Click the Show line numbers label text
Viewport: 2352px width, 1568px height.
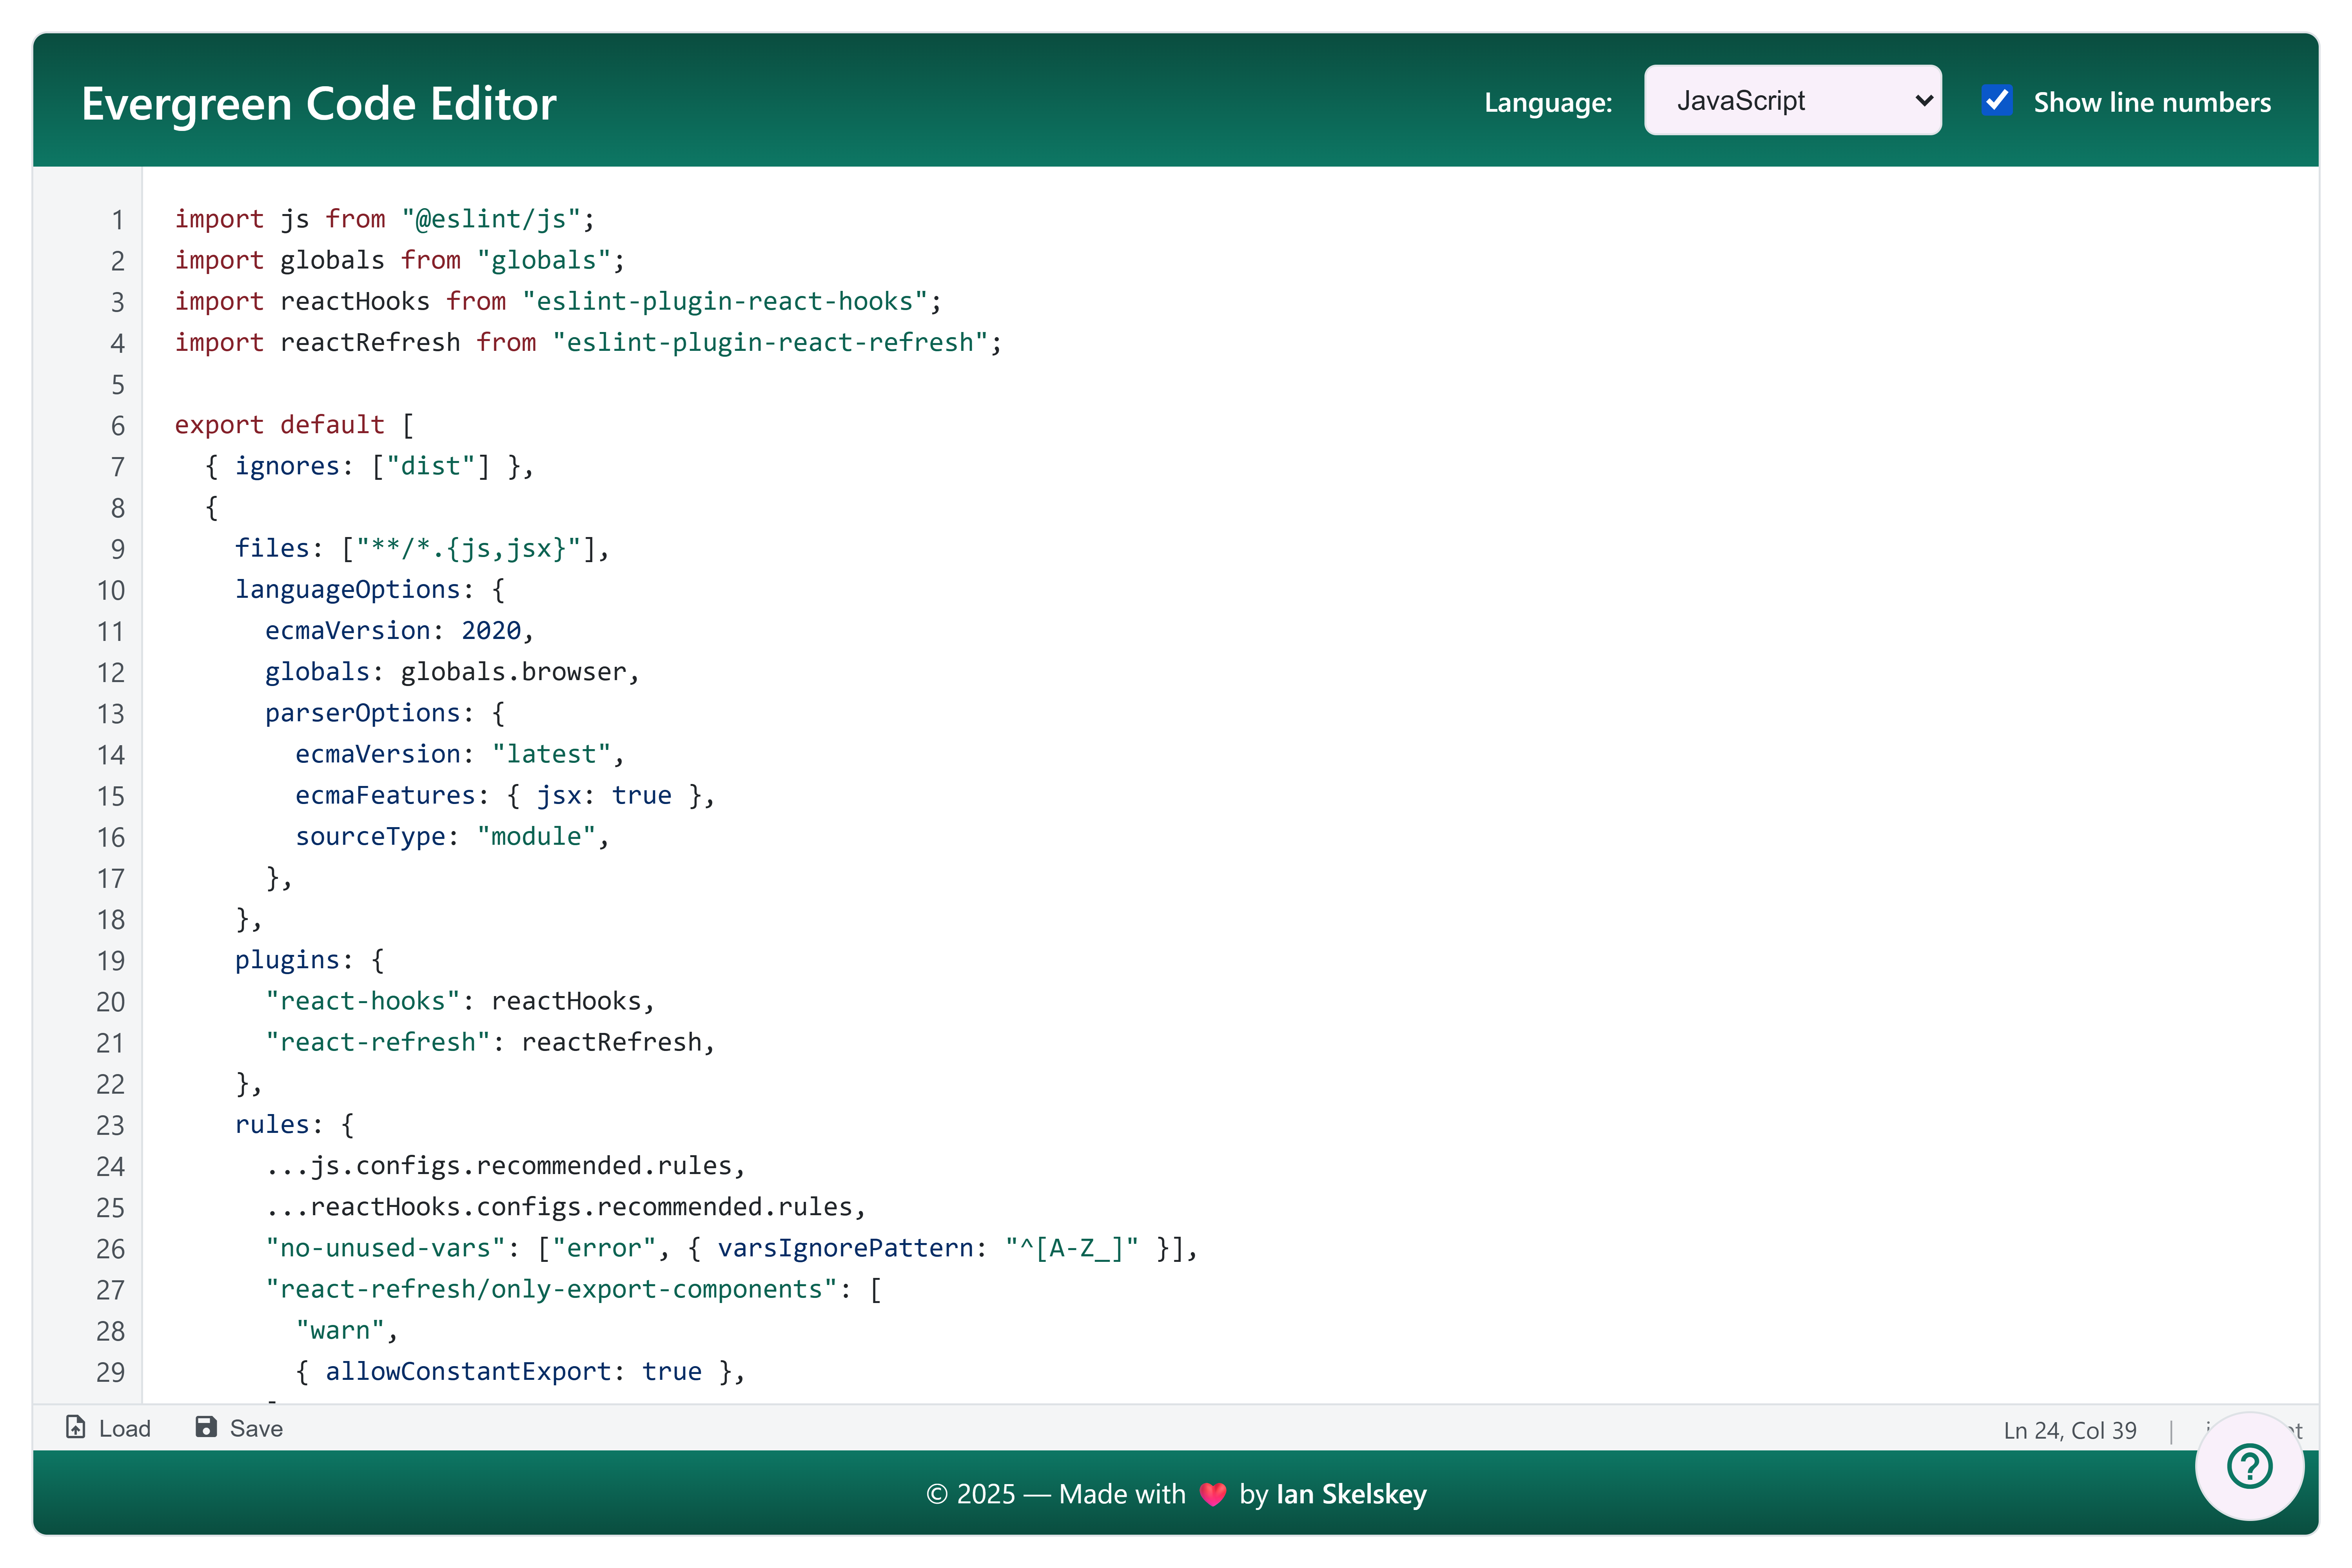point(2152,102)
